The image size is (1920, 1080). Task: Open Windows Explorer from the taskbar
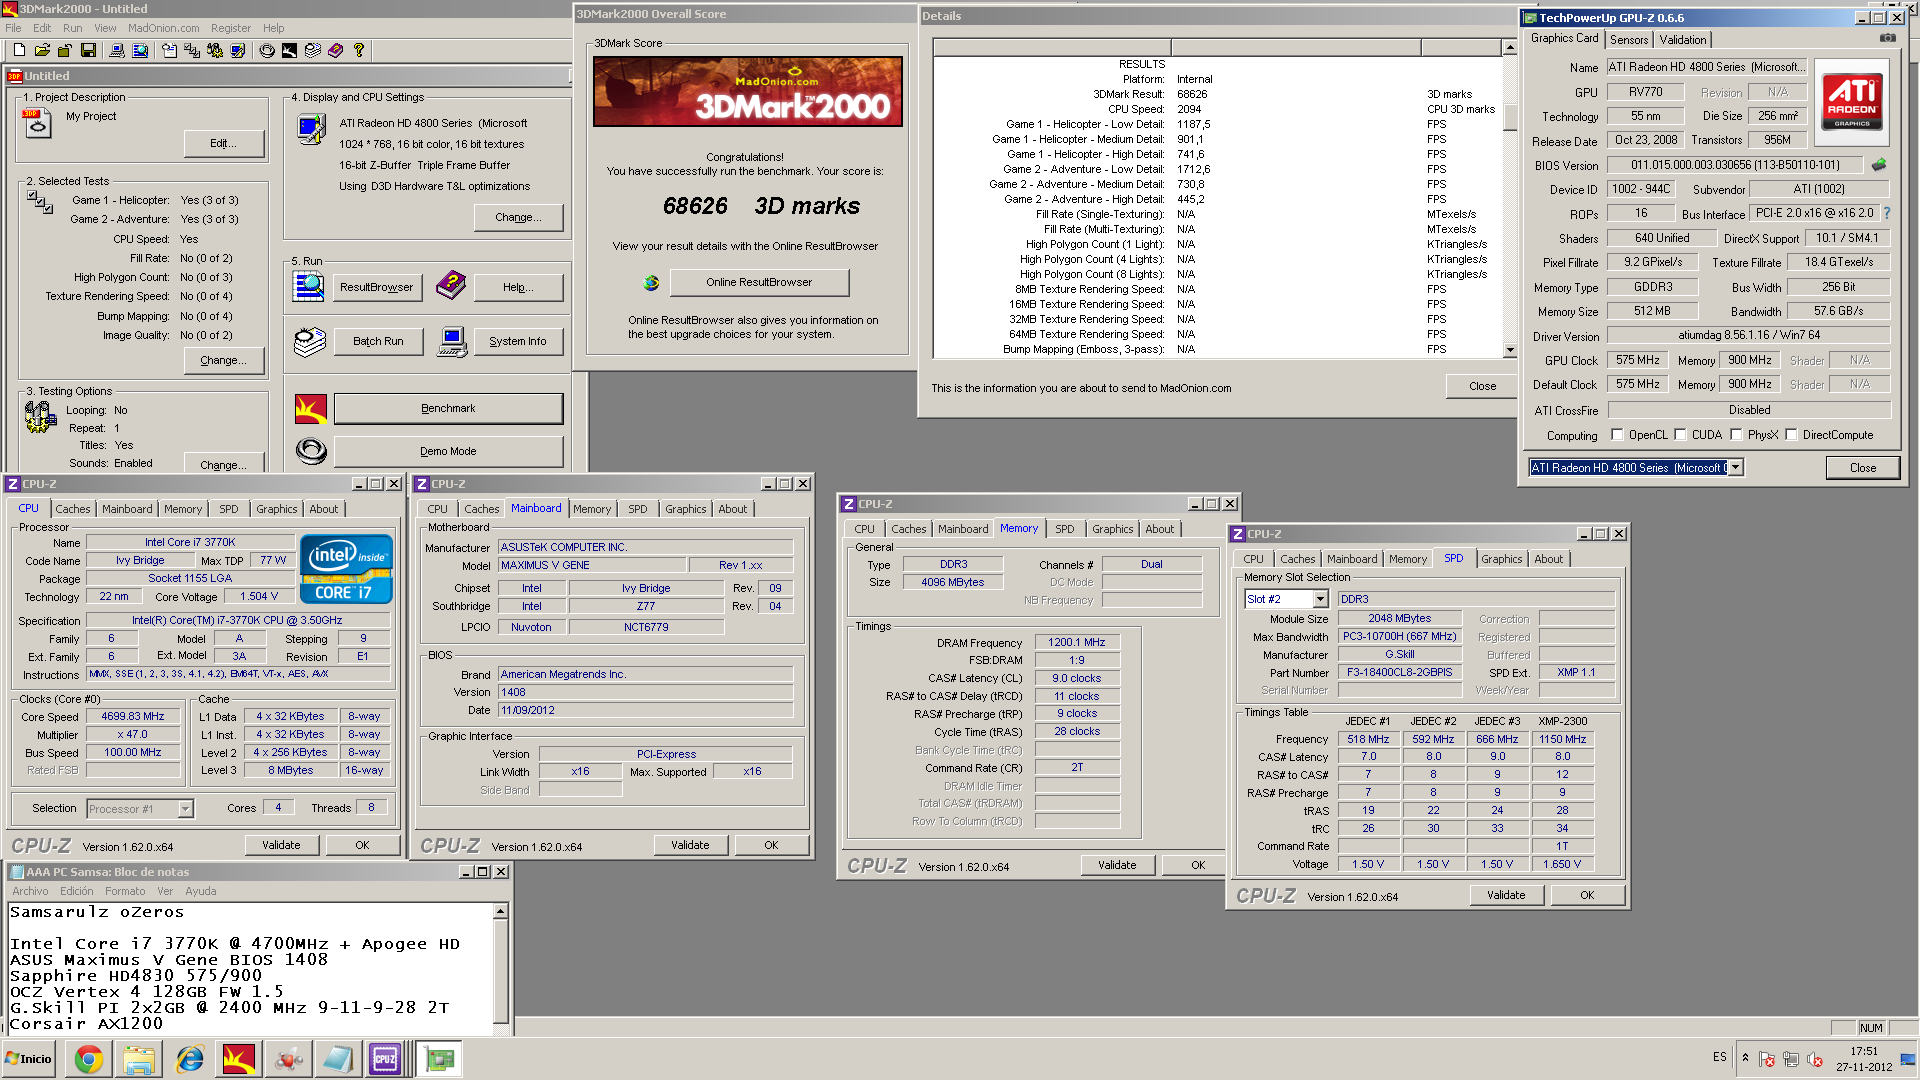[x=140, y=1059]
